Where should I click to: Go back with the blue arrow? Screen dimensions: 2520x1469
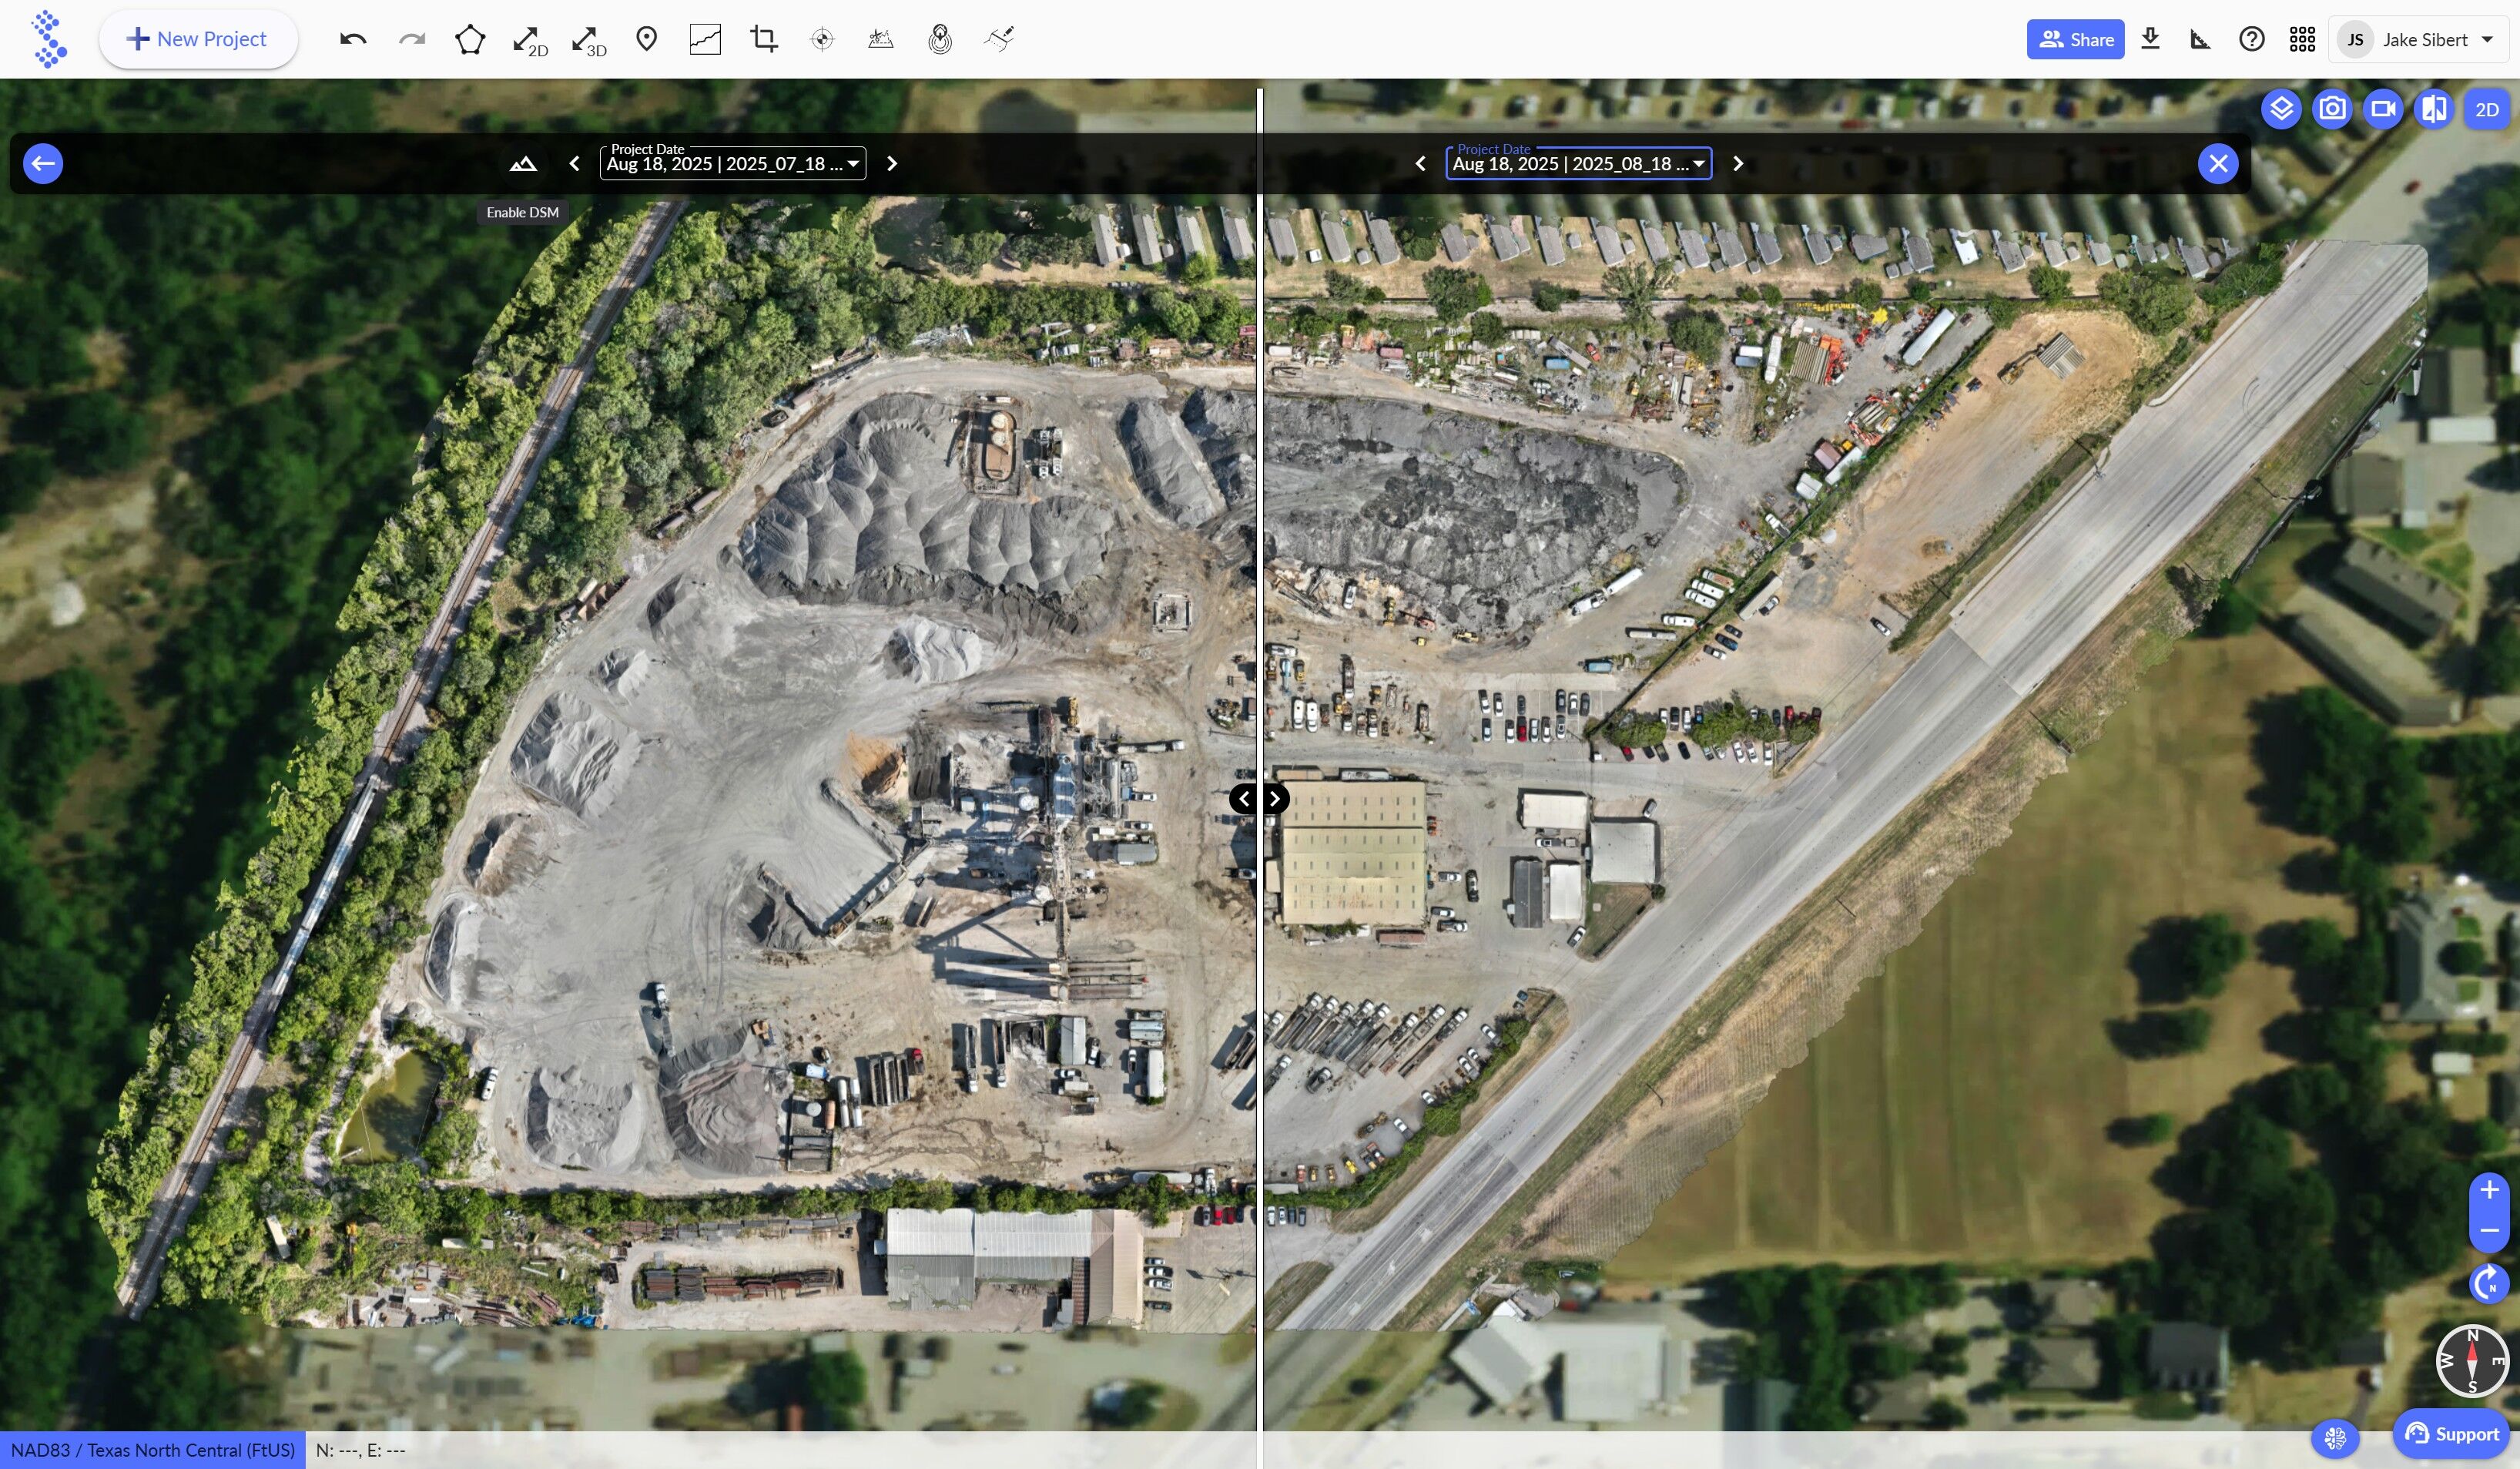click(x=43, y=163)
